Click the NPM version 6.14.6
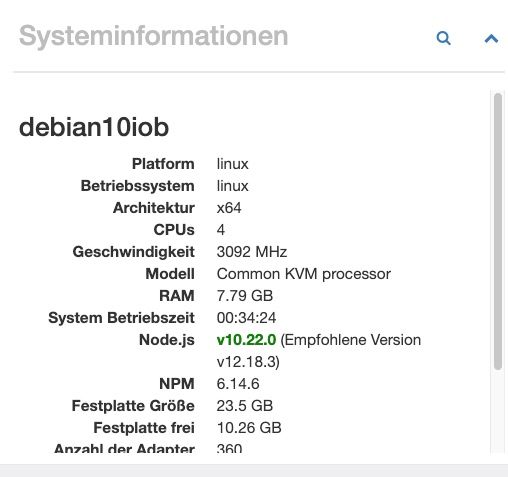The image size is (508, 477). [238, 384]
